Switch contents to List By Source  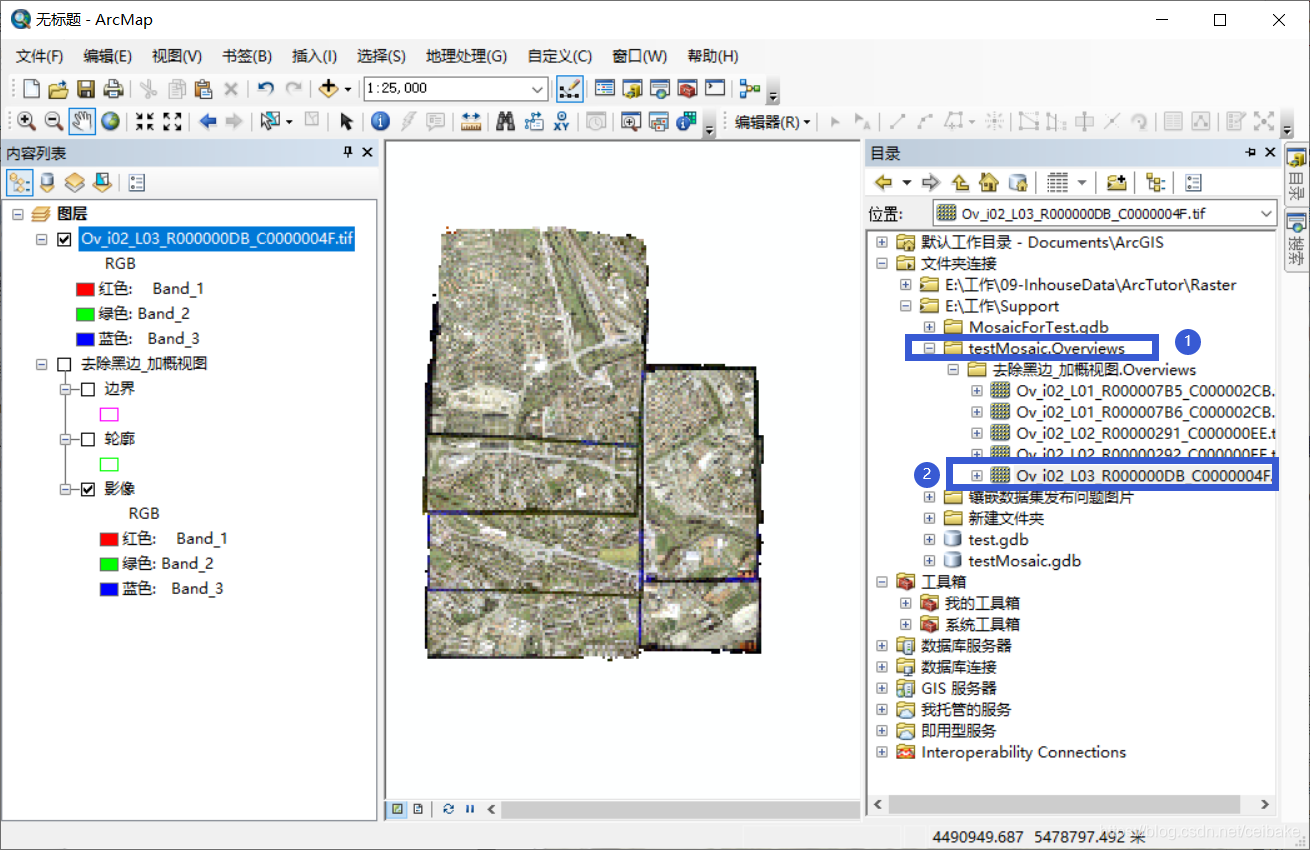pyautogui.click(x=47, y=182)
